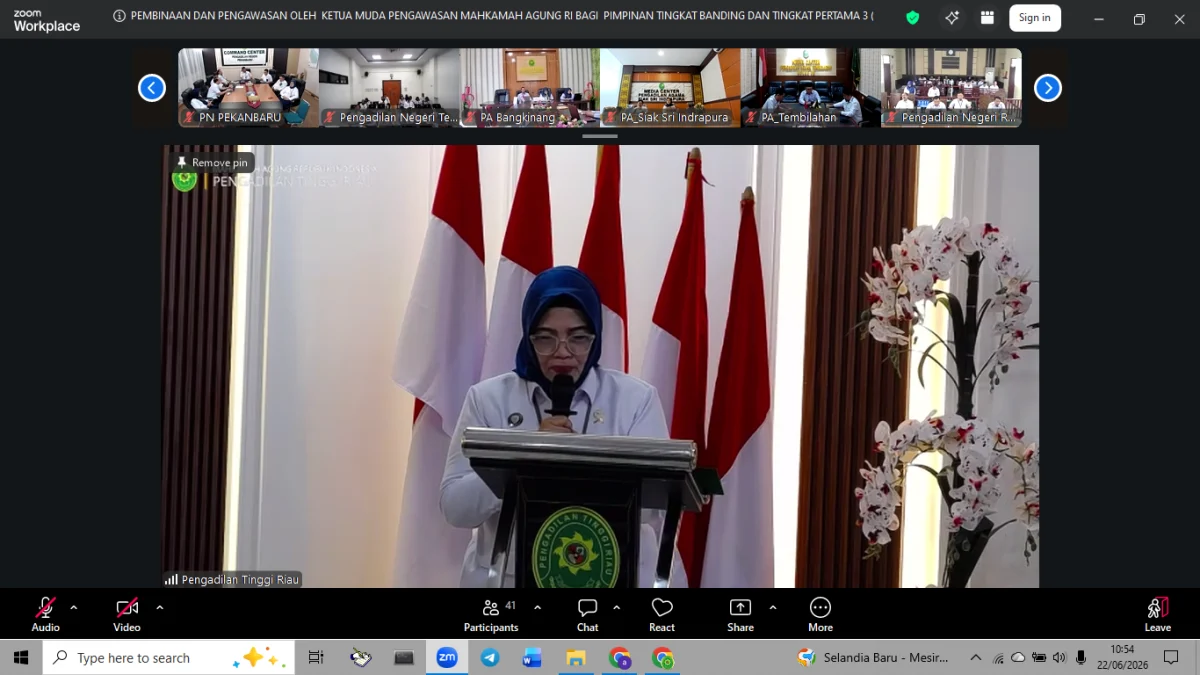Select the PA Bangkinang video thumbnail
This screenshot has width=1200, height=675.
(530, 88)
